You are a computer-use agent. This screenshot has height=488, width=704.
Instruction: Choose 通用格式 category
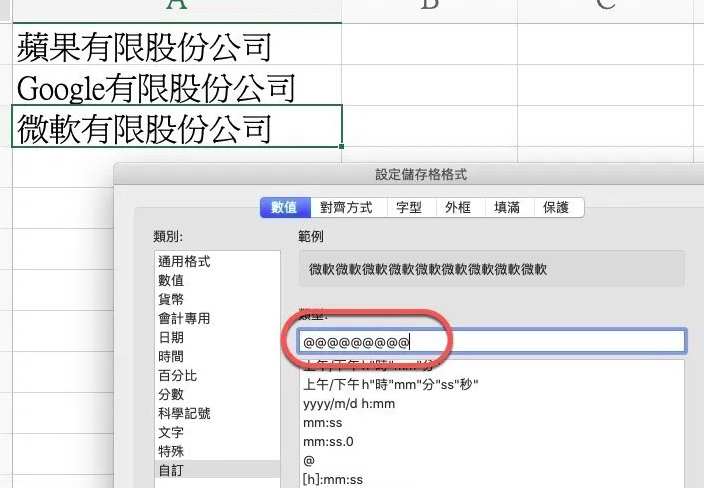coord(217,261)
